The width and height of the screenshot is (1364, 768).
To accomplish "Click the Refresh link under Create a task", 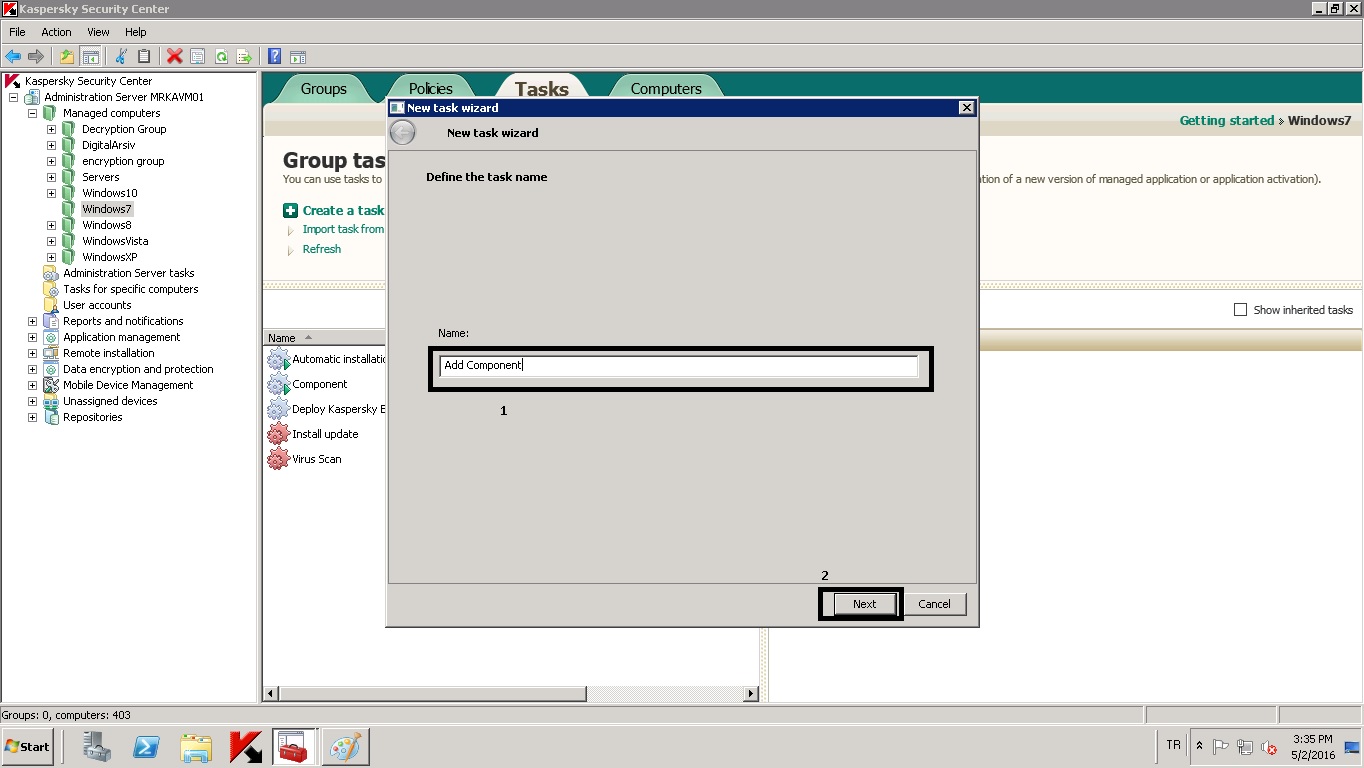I will tap(321, 249).
